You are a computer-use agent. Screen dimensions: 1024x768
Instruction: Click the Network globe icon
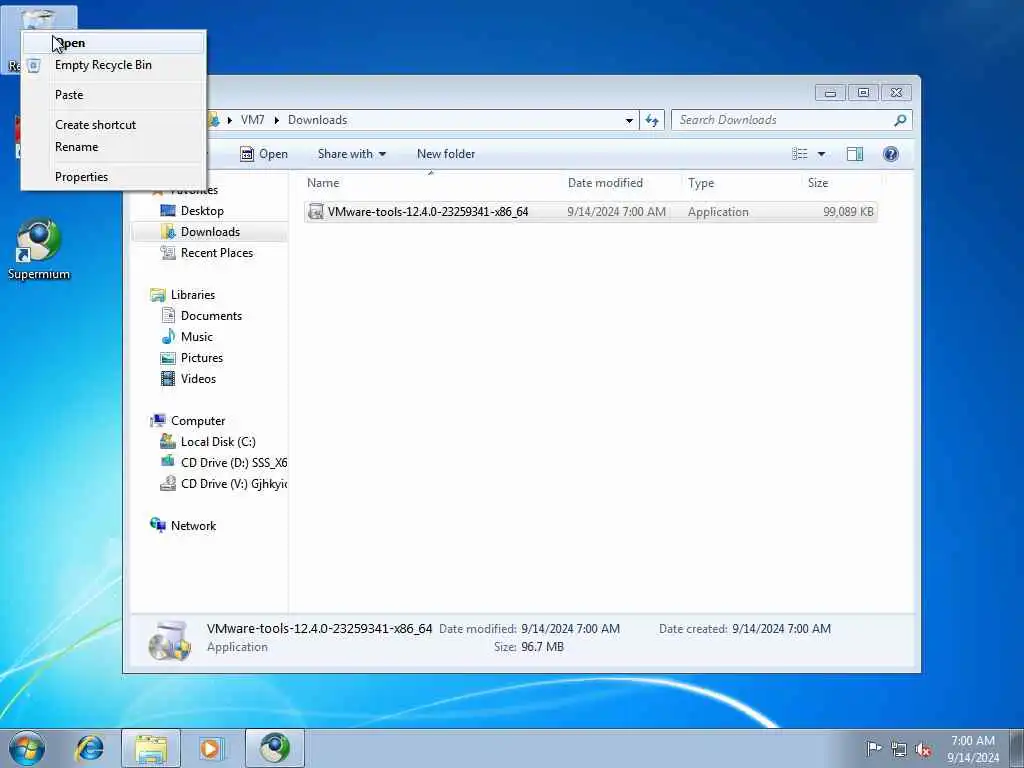pos(158,525)
